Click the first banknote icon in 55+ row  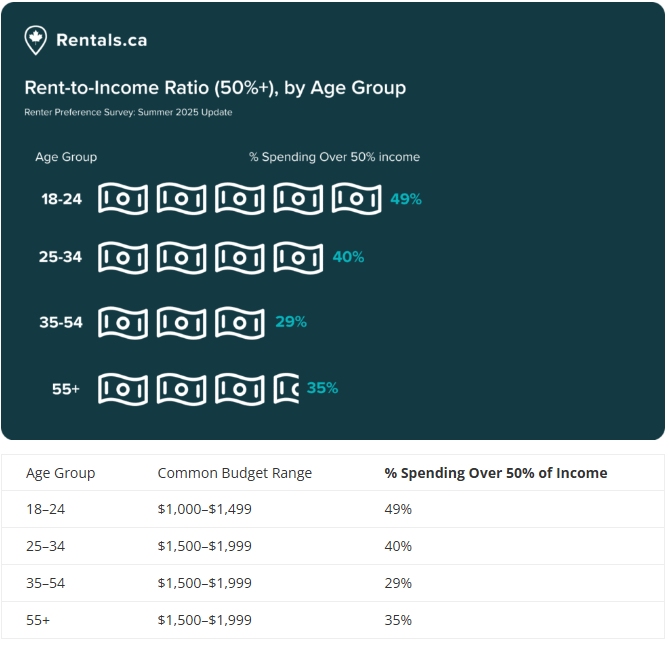tap(123, 389)
